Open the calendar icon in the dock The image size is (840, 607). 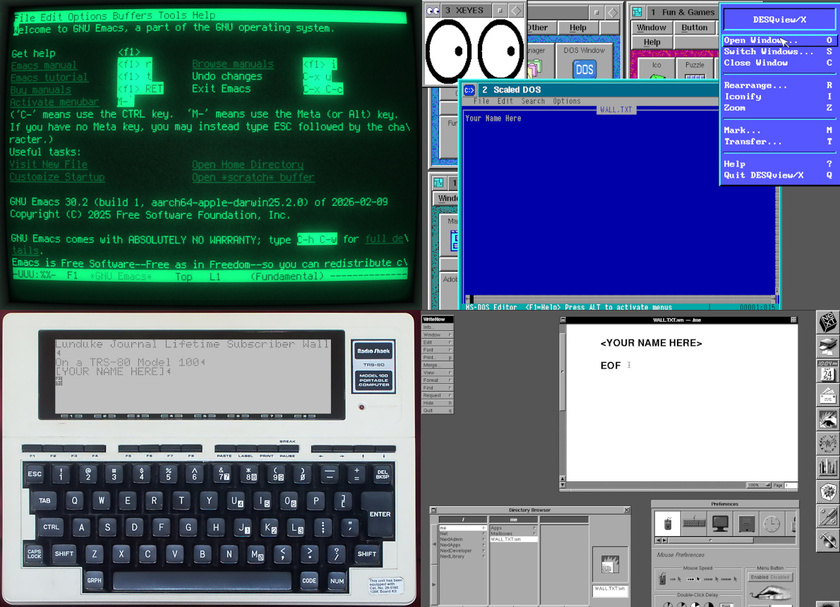[x=828, y=371]
